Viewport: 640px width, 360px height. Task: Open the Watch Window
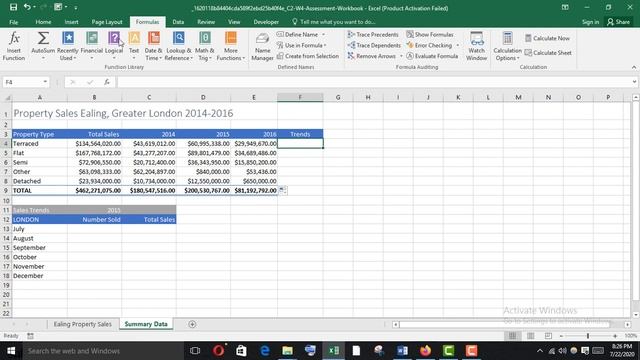476,46
